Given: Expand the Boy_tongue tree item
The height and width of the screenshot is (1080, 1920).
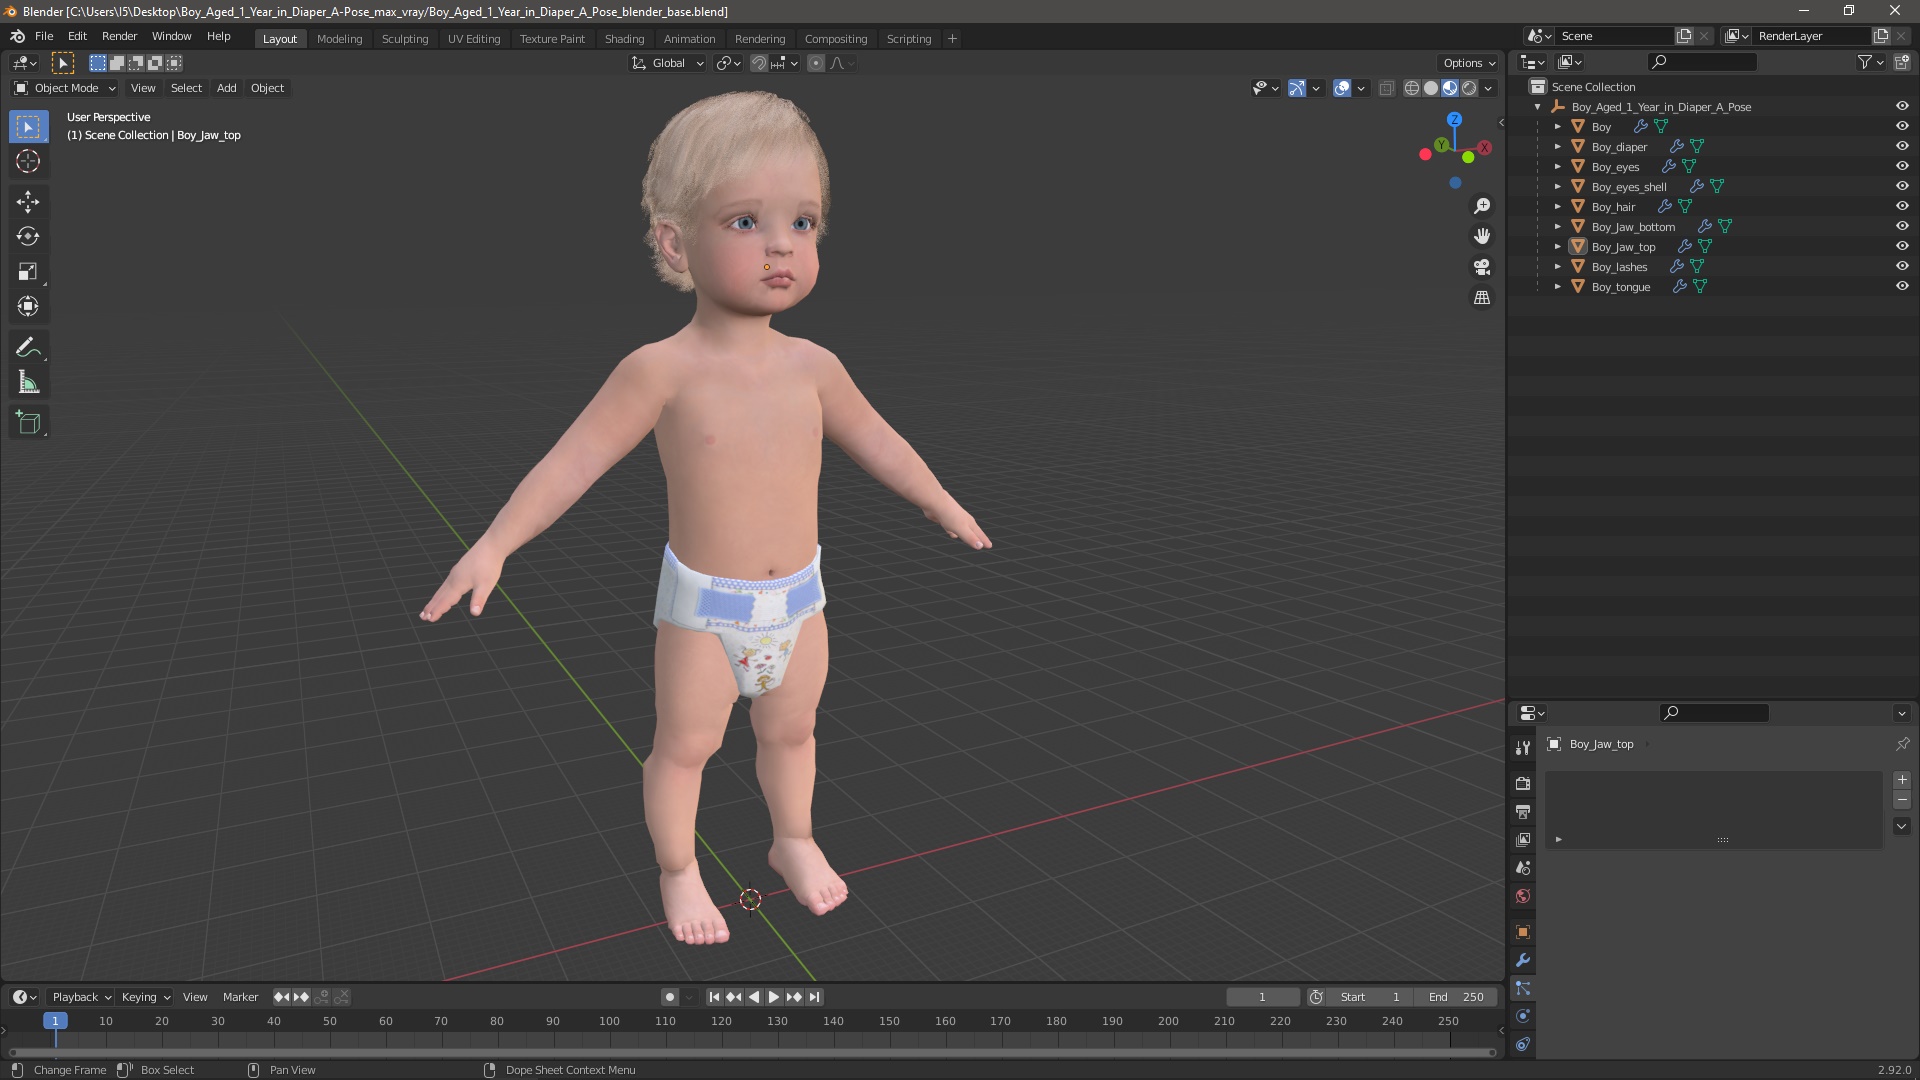Looking at the screenshot, I should [1557, 287].
